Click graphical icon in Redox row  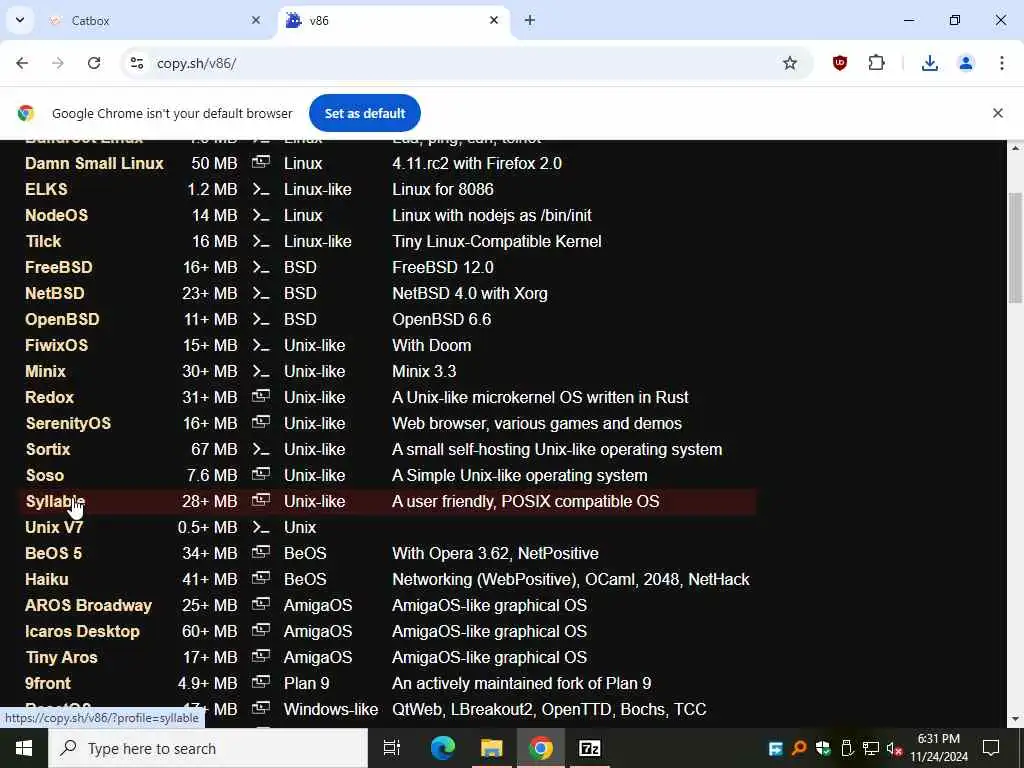261,397
